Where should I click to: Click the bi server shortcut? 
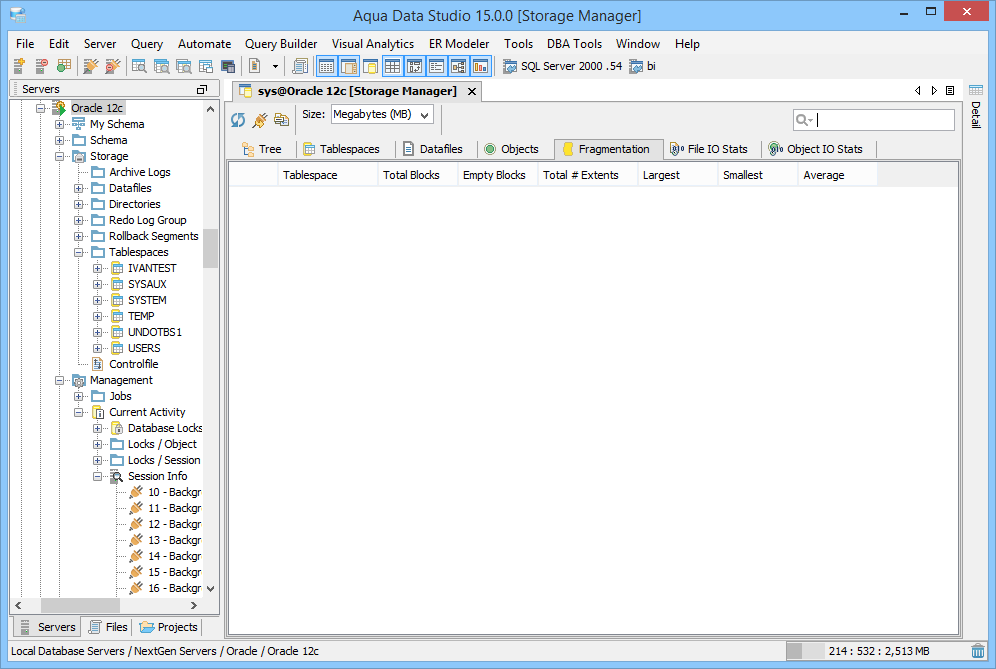643,66
